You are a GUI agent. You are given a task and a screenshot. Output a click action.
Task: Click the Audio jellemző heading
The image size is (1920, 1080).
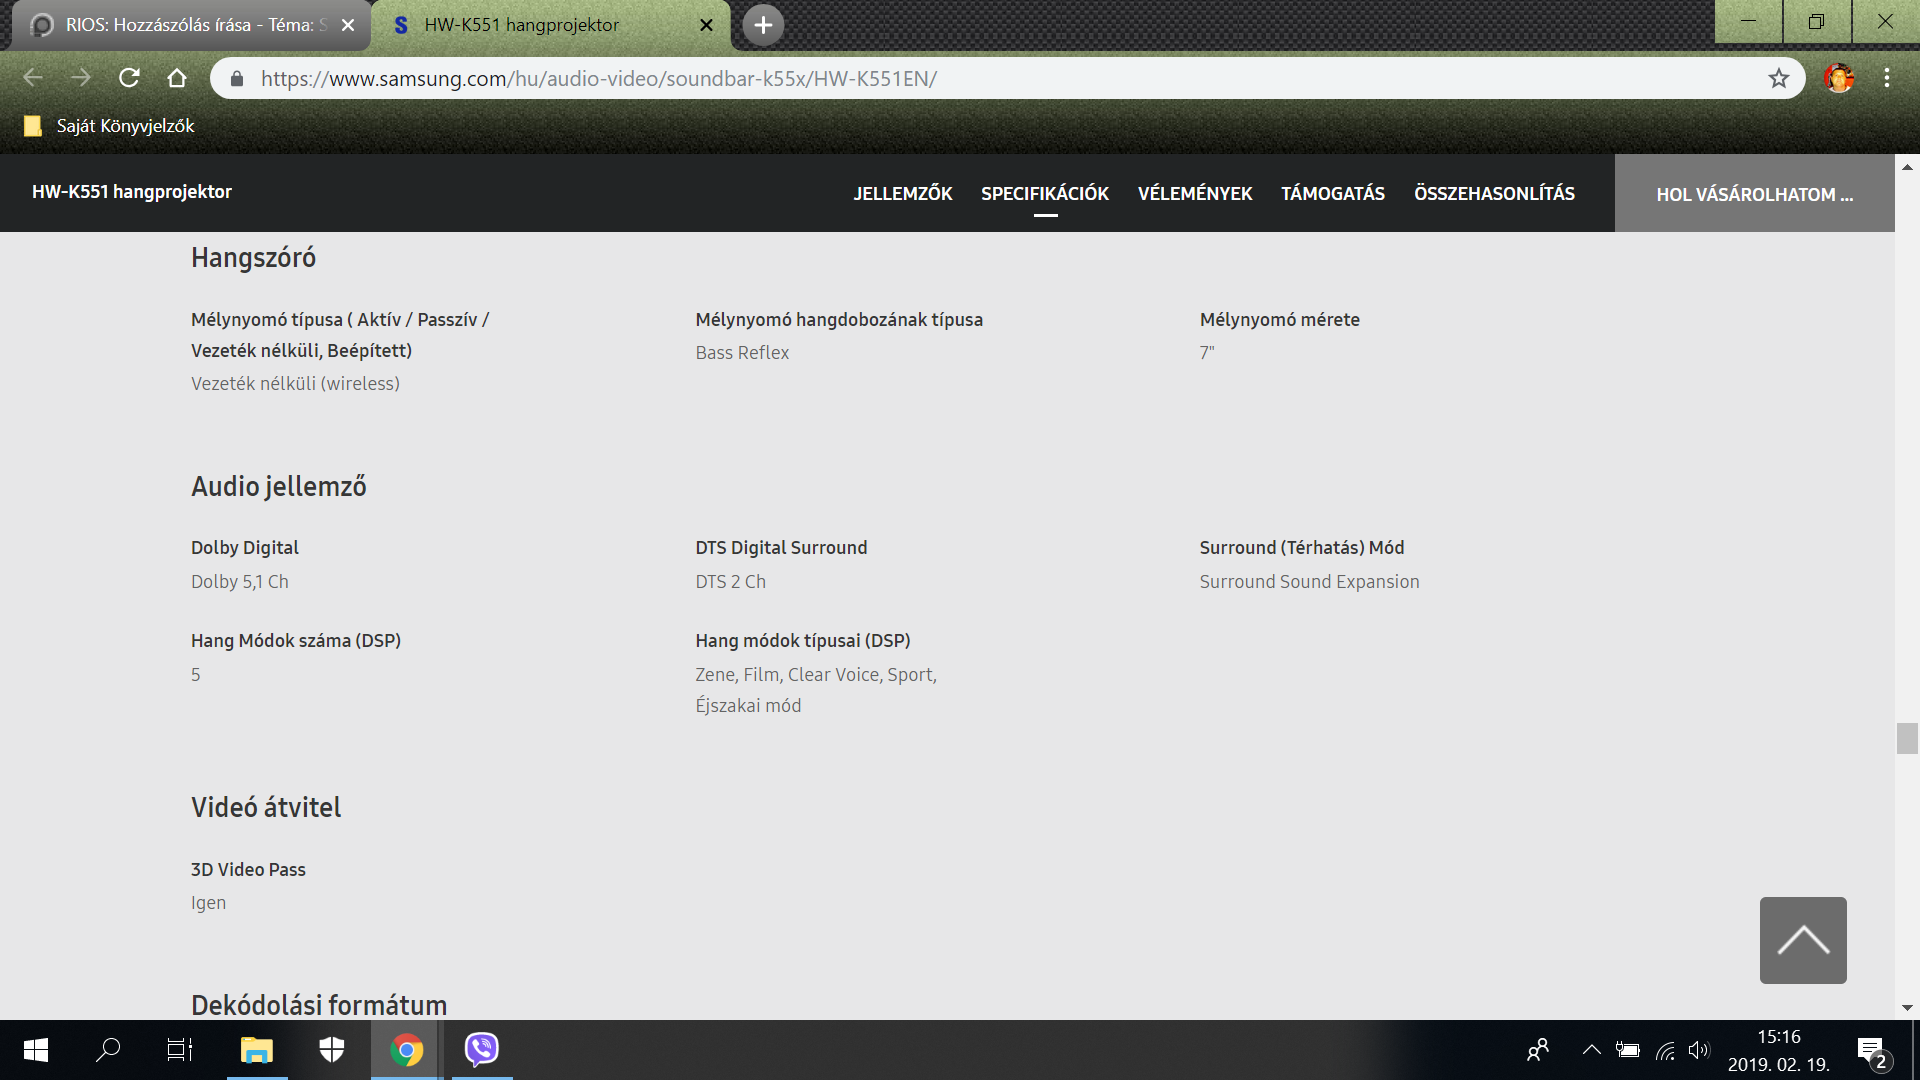tap(279, 487)
